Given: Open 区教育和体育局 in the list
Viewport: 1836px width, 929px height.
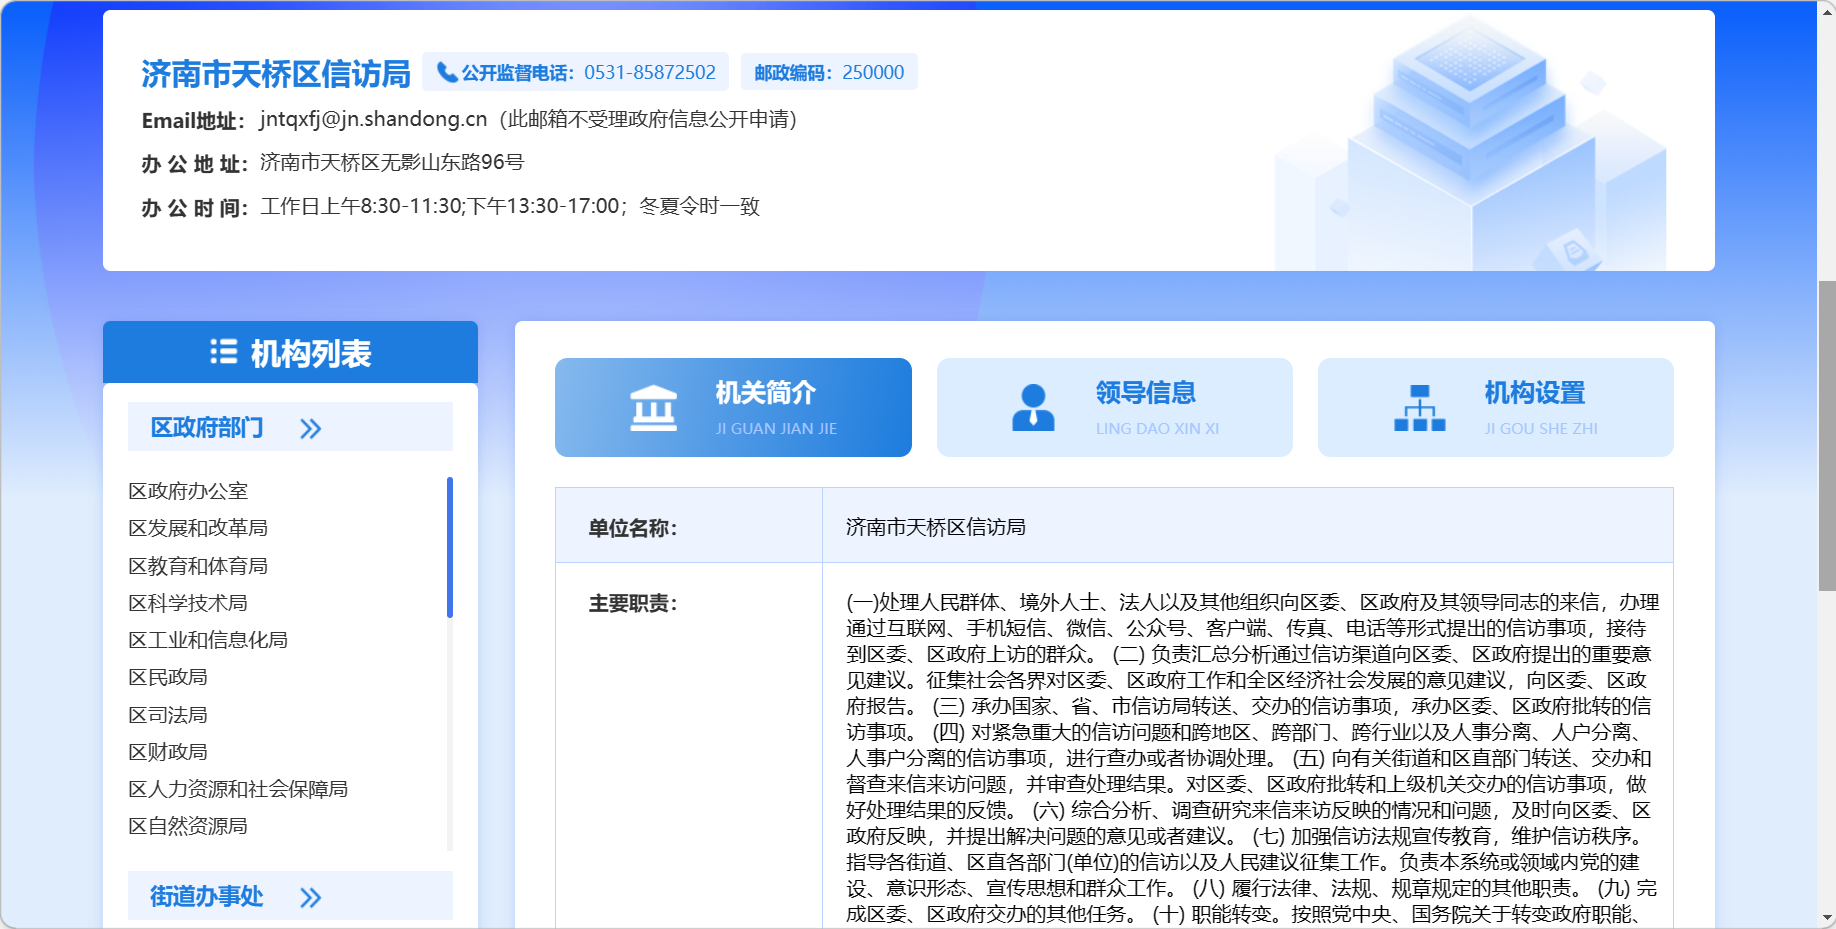Looking at the screenshot, I should pos(198,566).
